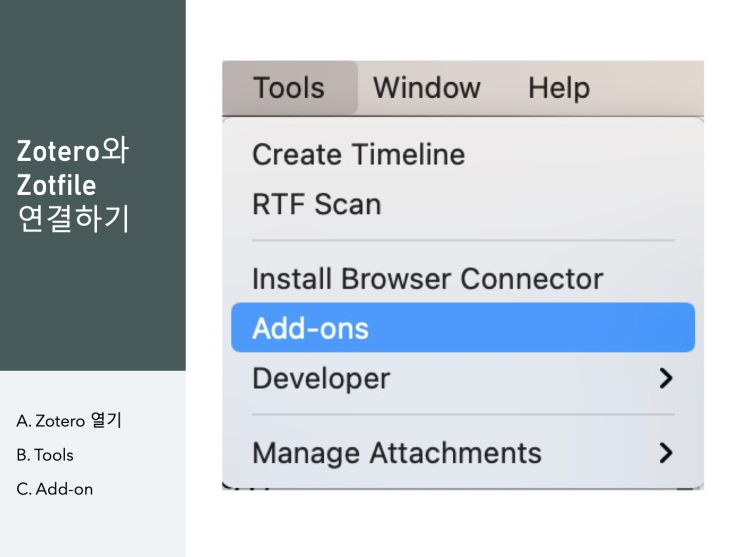
Task: Click Install Browser Connector
Action: (x=463, y=278)
